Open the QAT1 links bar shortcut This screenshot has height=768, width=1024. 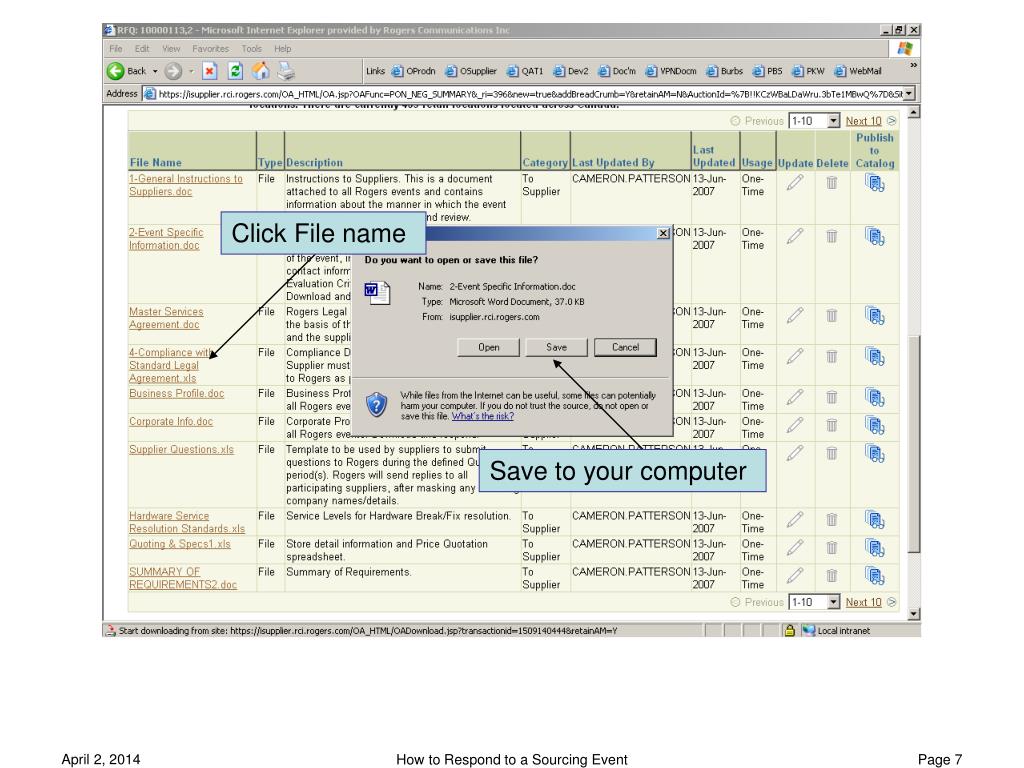[525, 71]
